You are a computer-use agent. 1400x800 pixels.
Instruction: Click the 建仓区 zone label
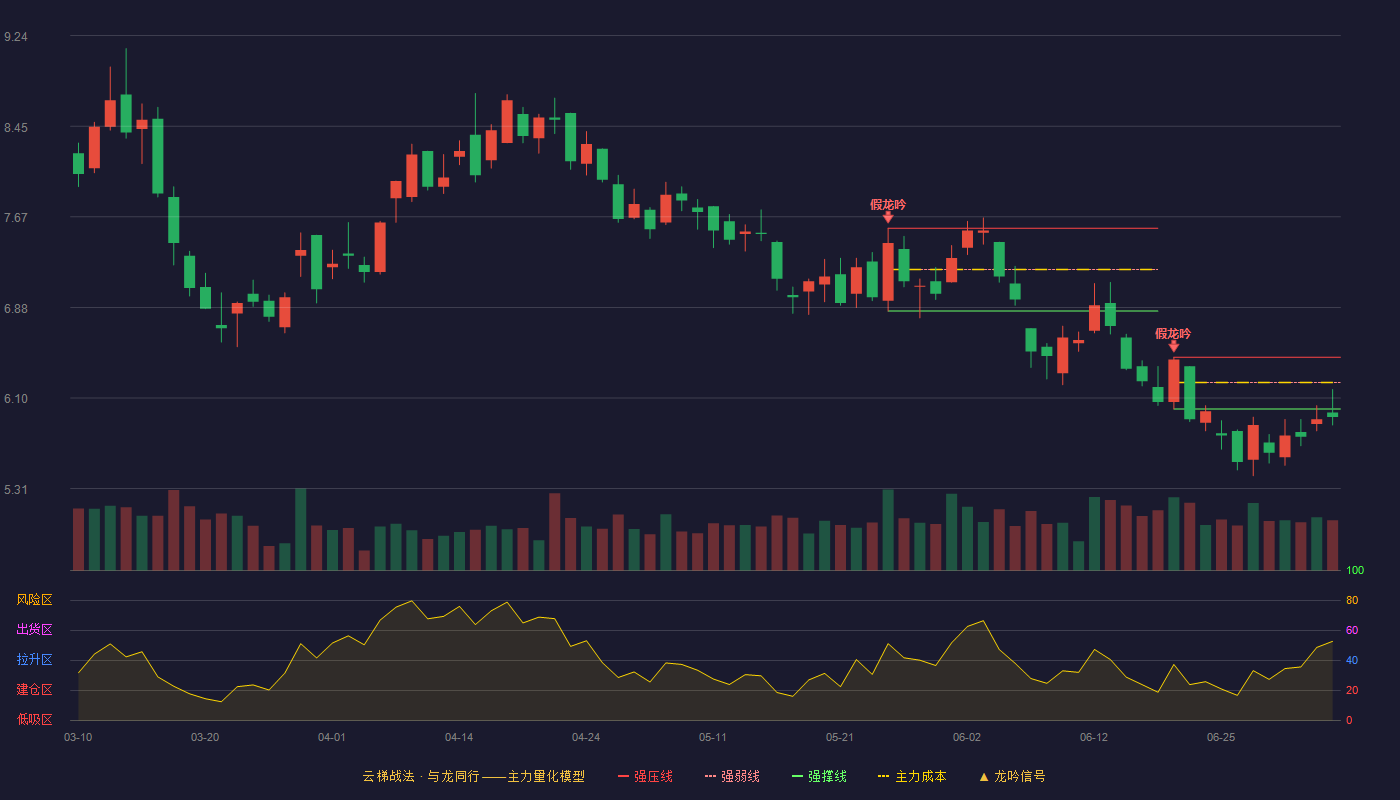(34, 690)
